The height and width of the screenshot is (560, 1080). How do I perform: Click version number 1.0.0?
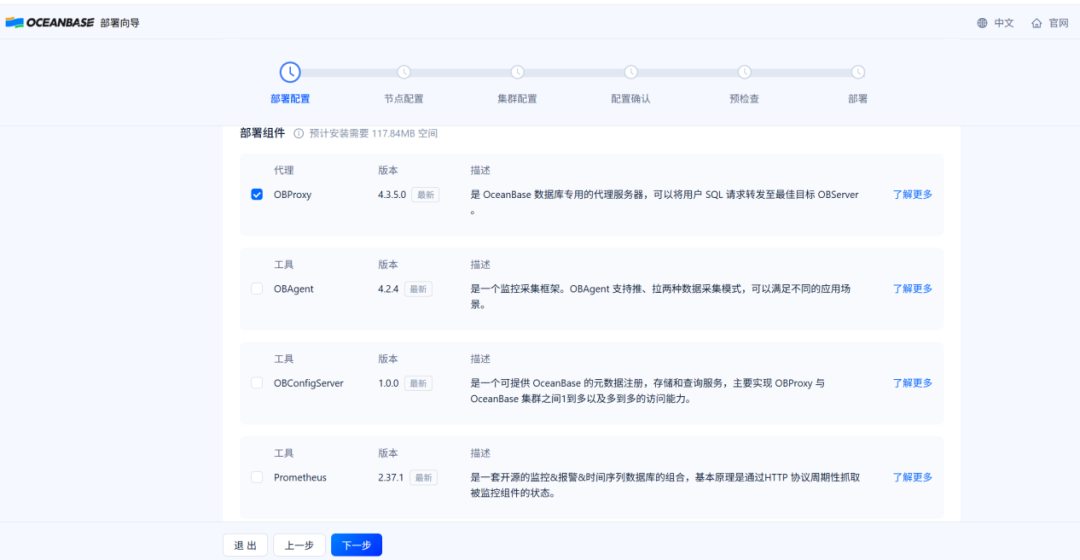388,383
